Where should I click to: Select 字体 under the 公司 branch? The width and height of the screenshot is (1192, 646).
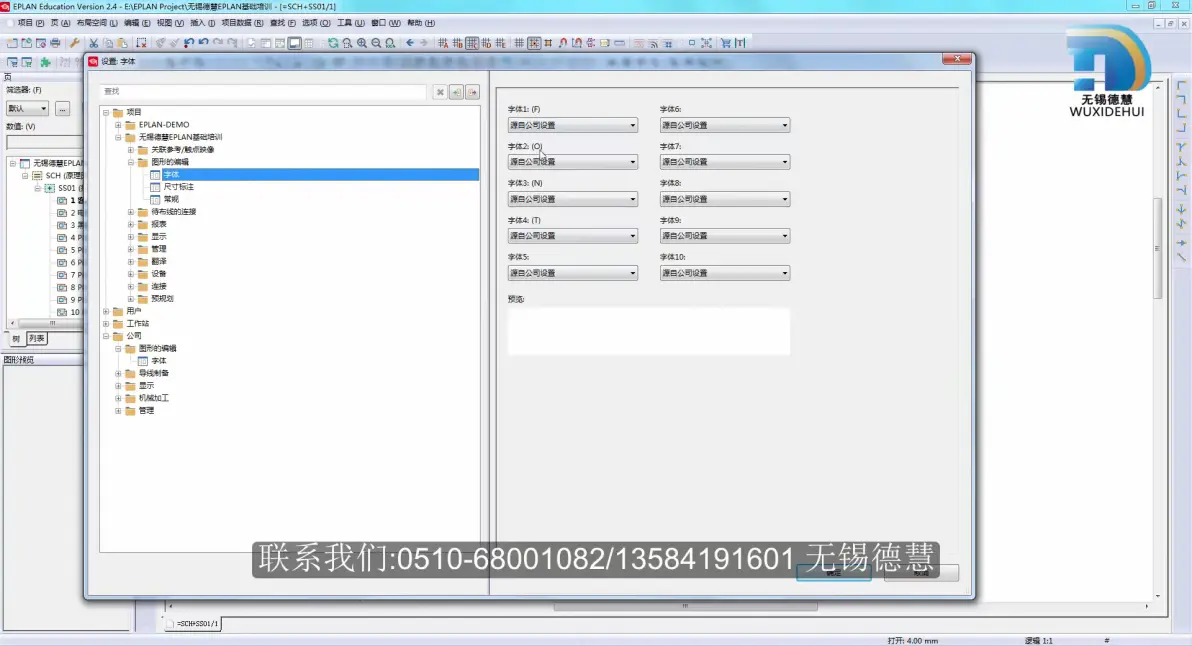click(x=159, y=361)
